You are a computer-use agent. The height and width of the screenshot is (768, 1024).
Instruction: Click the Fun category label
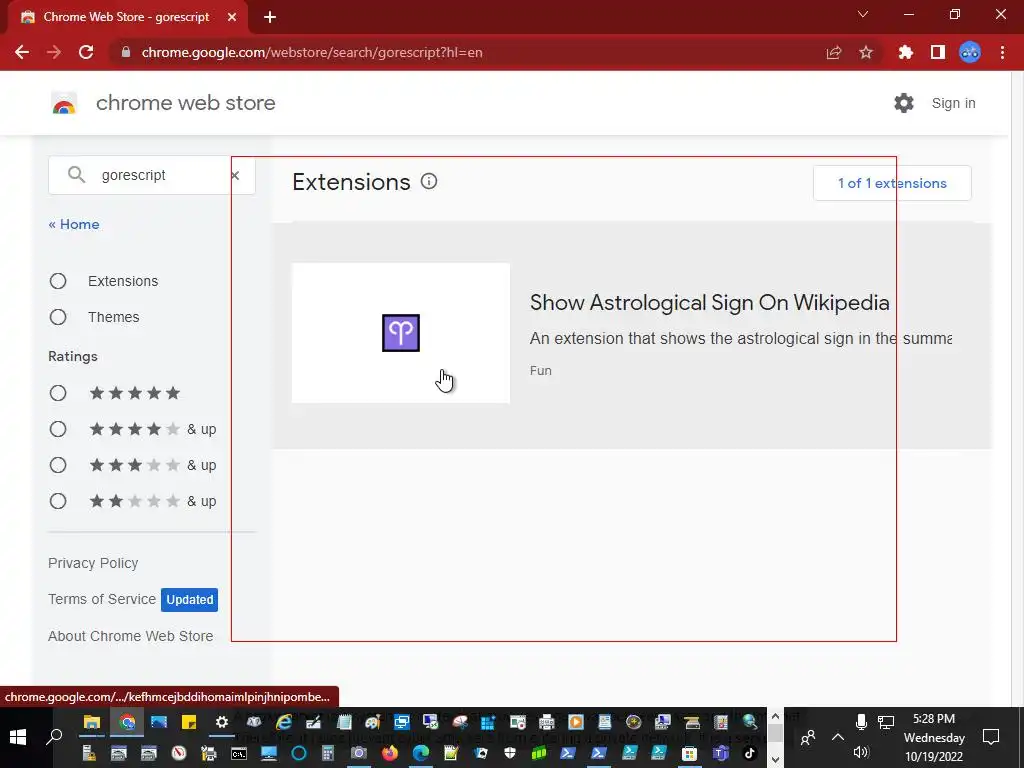click(541, 370)
